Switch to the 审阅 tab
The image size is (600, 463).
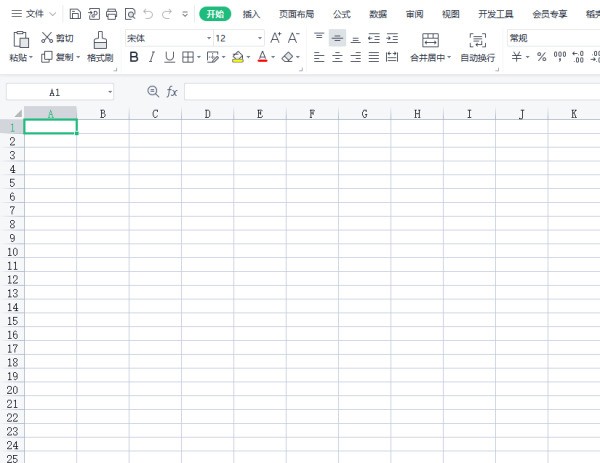(414, 14)
